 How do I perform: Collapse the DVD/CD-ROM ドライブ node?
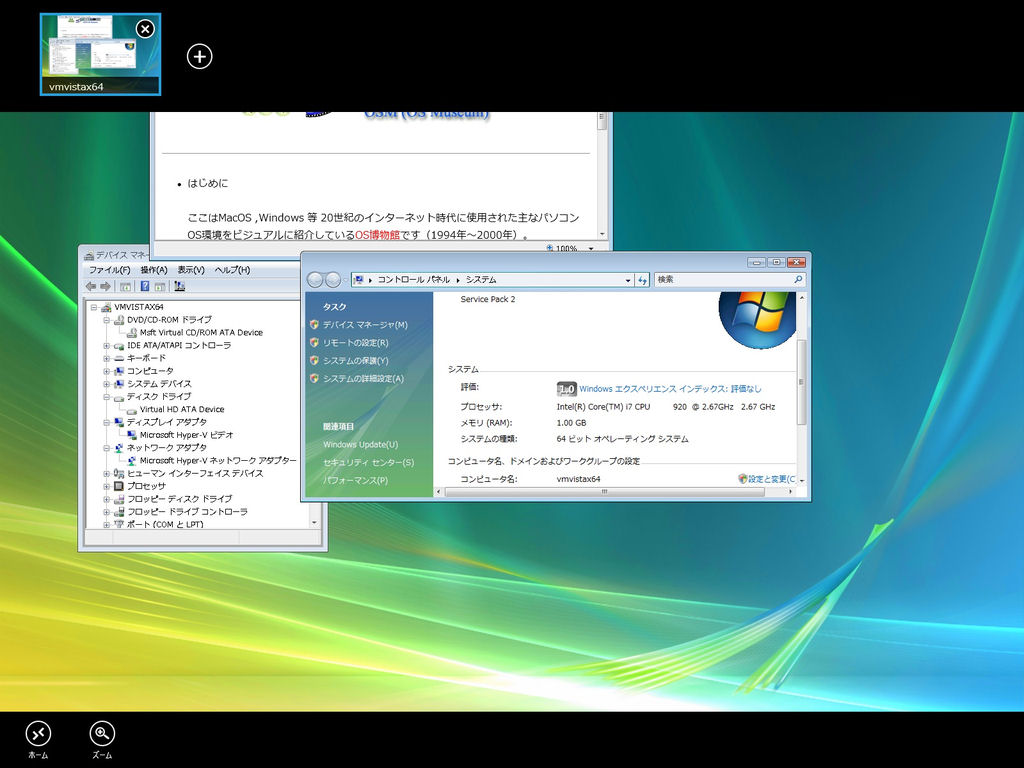(x=106, y=320)
